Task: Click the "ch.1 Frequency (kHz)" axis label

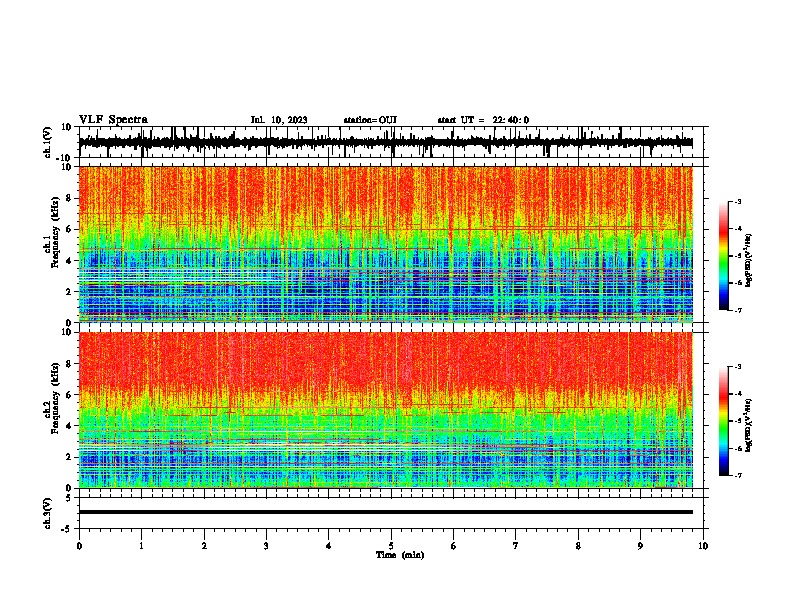Action: pyautogui.click(x=51, y=244)
